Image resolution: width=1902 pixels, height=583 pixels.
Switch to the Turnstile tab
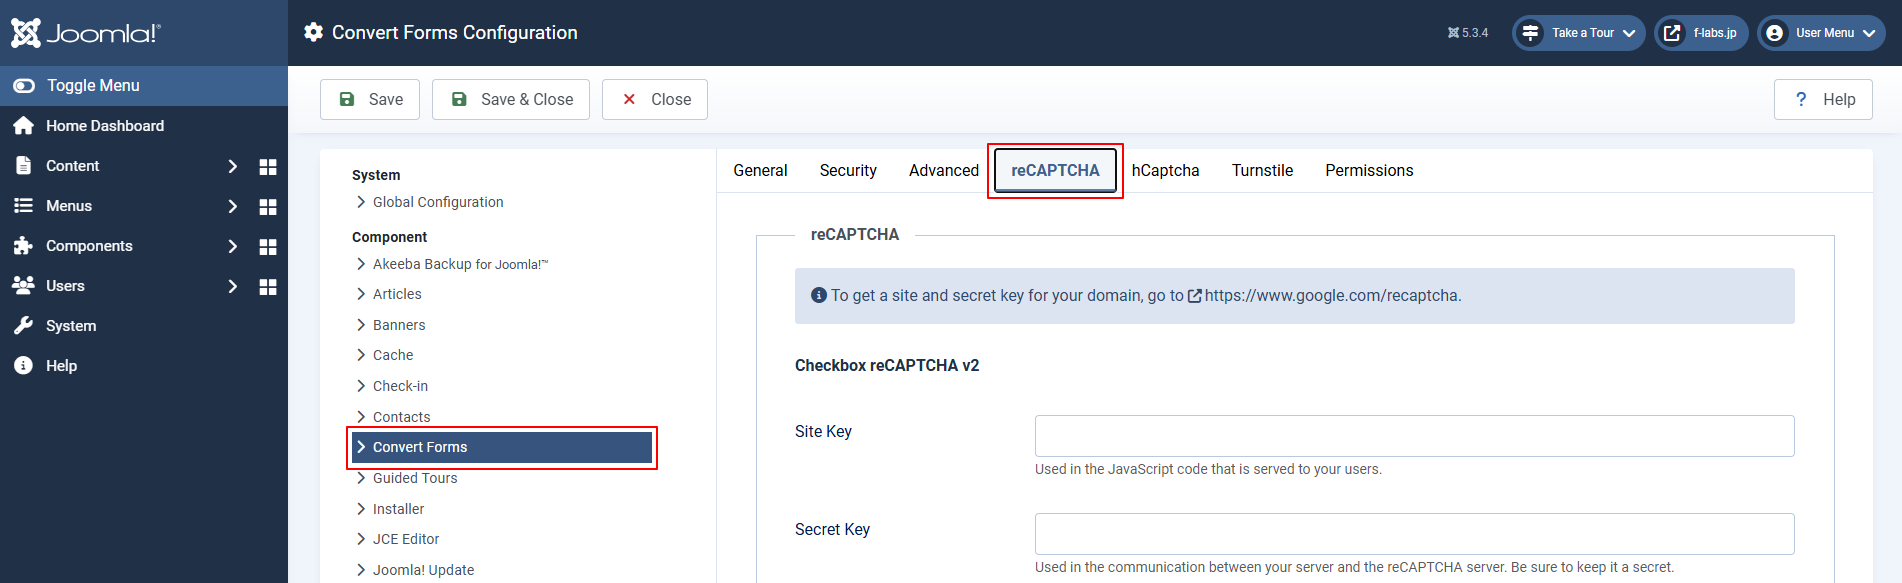point(1262,171)
